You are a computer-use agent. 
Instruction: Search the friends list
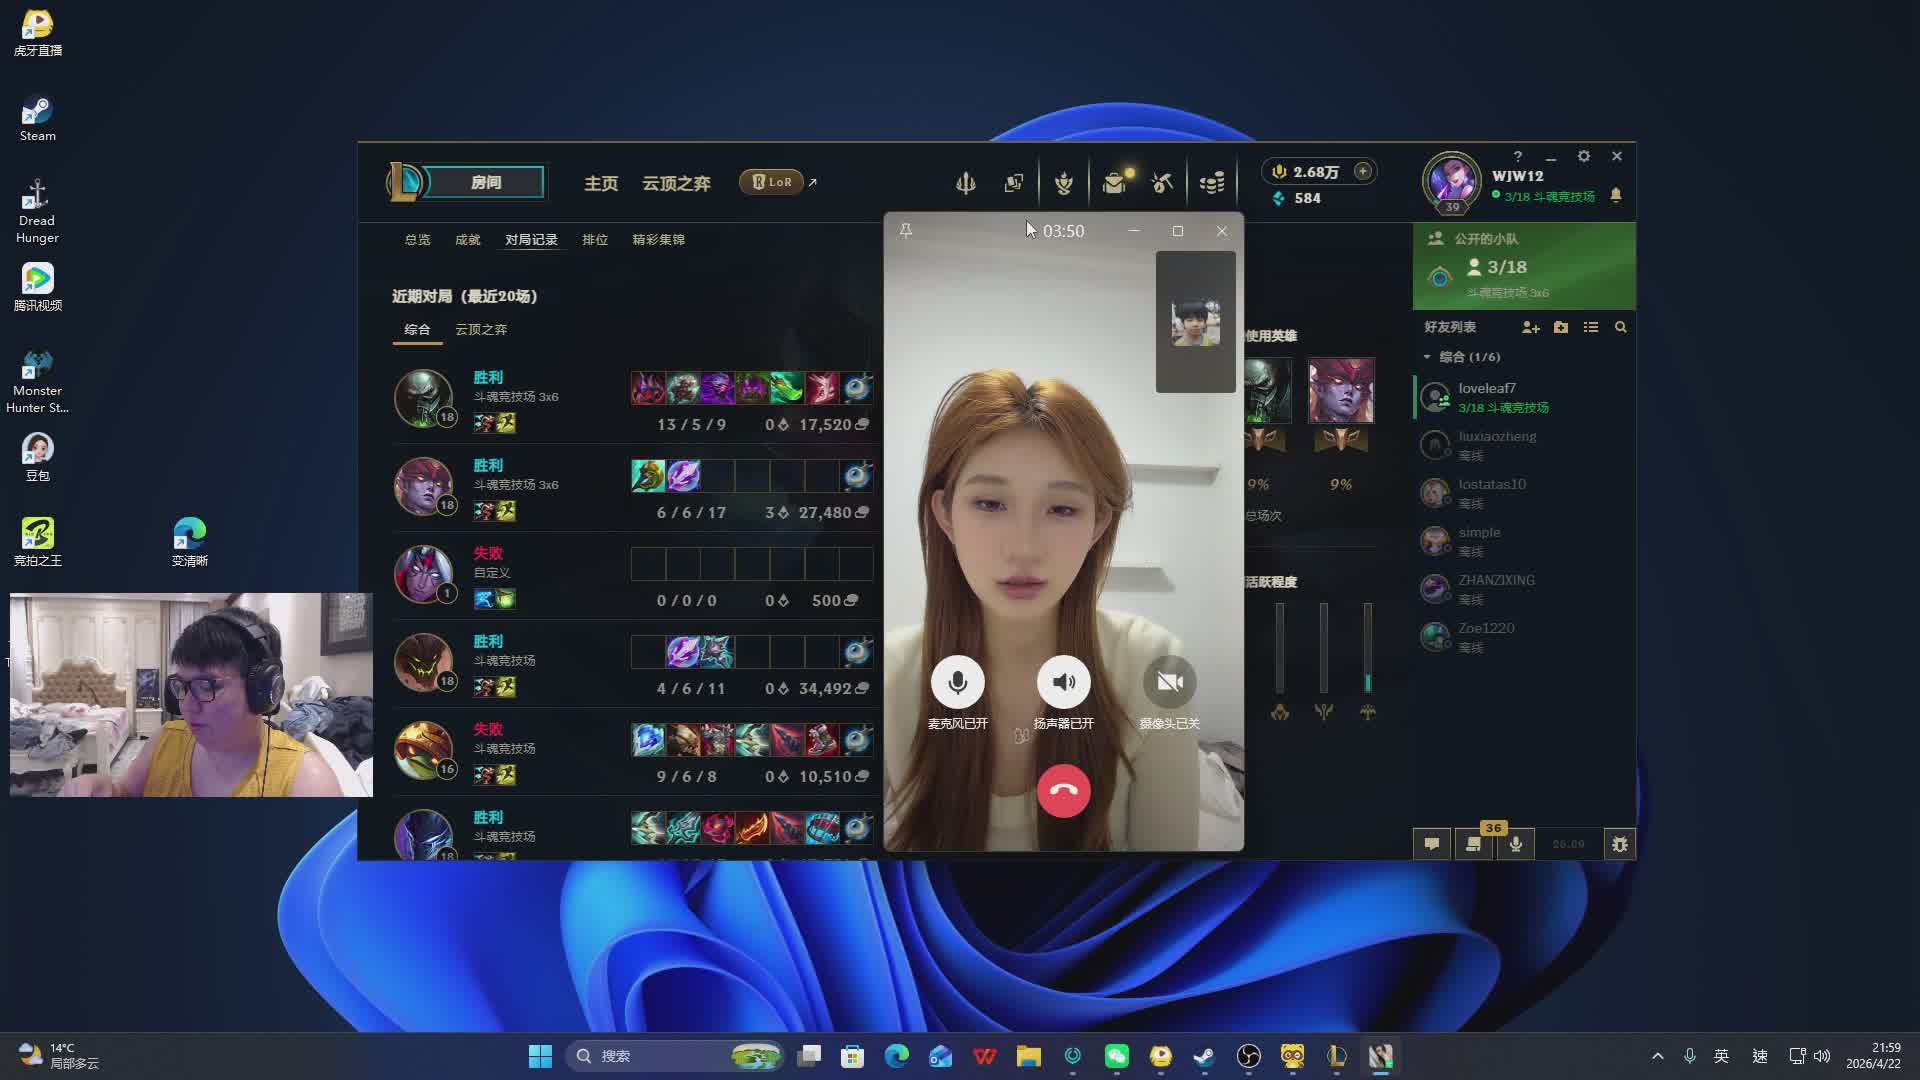1621,327
